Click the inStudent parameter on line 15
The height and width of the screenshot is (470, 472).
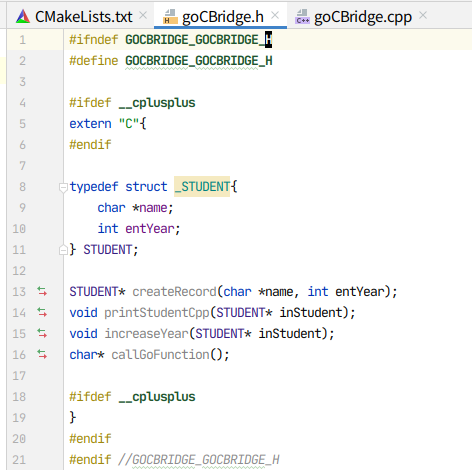tap(290, 334)
